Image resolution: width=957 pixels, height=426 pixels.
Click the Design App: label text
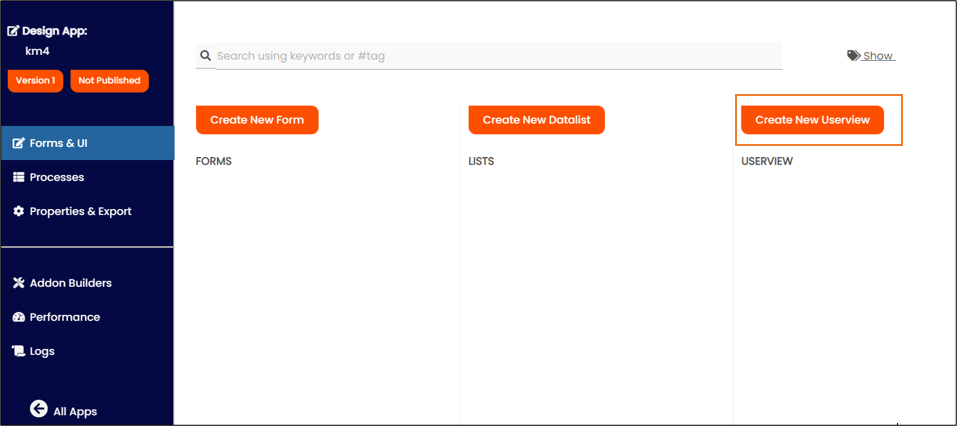click(x=55, y=31)
